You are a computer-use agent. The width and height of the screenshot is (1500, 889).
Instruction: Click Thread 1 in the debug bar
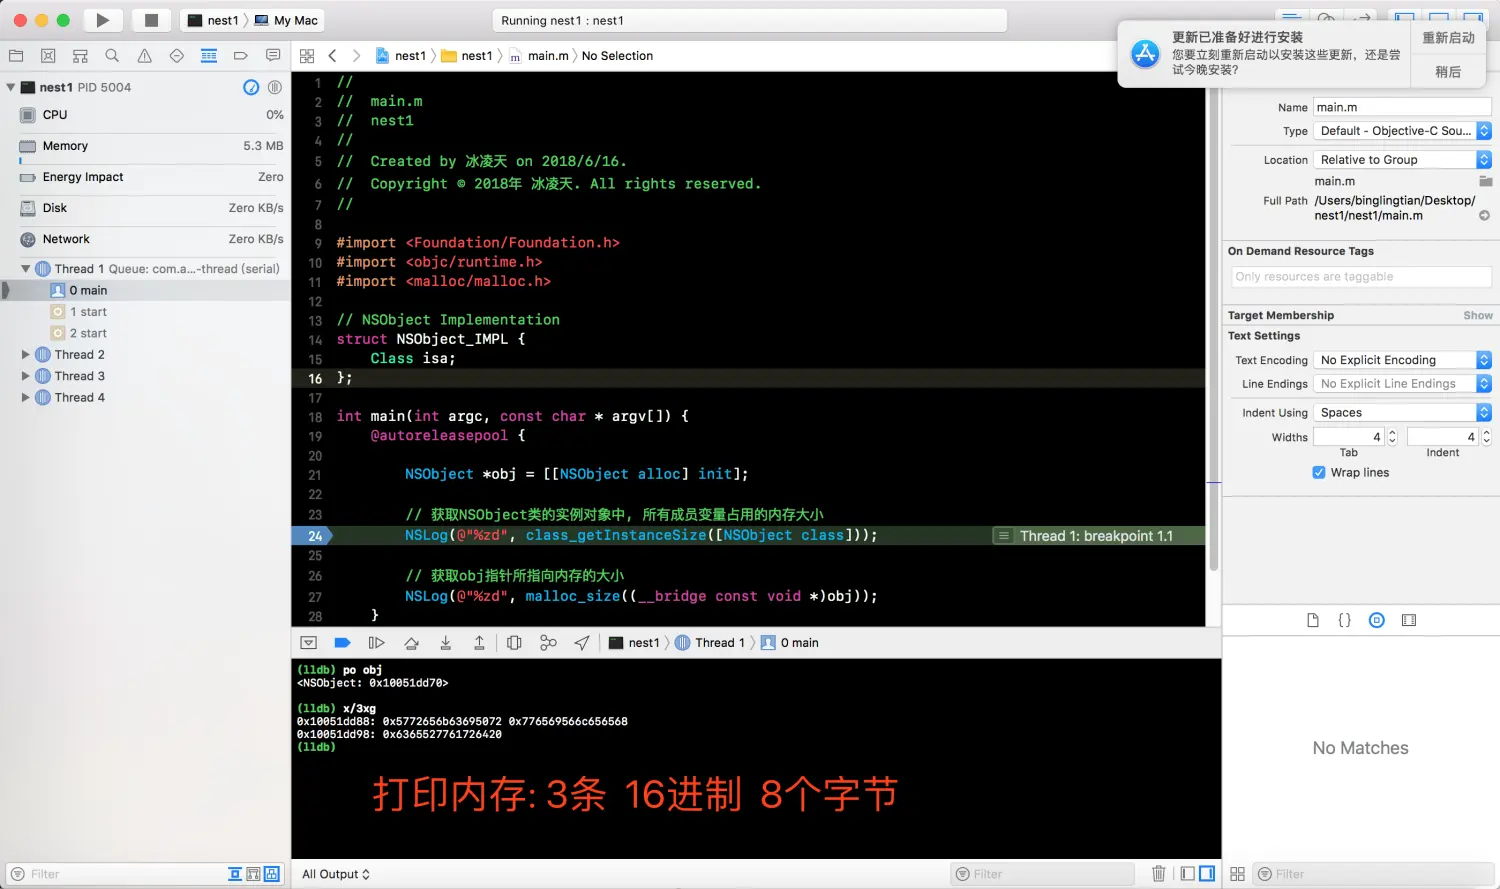[x=710, y=643]
